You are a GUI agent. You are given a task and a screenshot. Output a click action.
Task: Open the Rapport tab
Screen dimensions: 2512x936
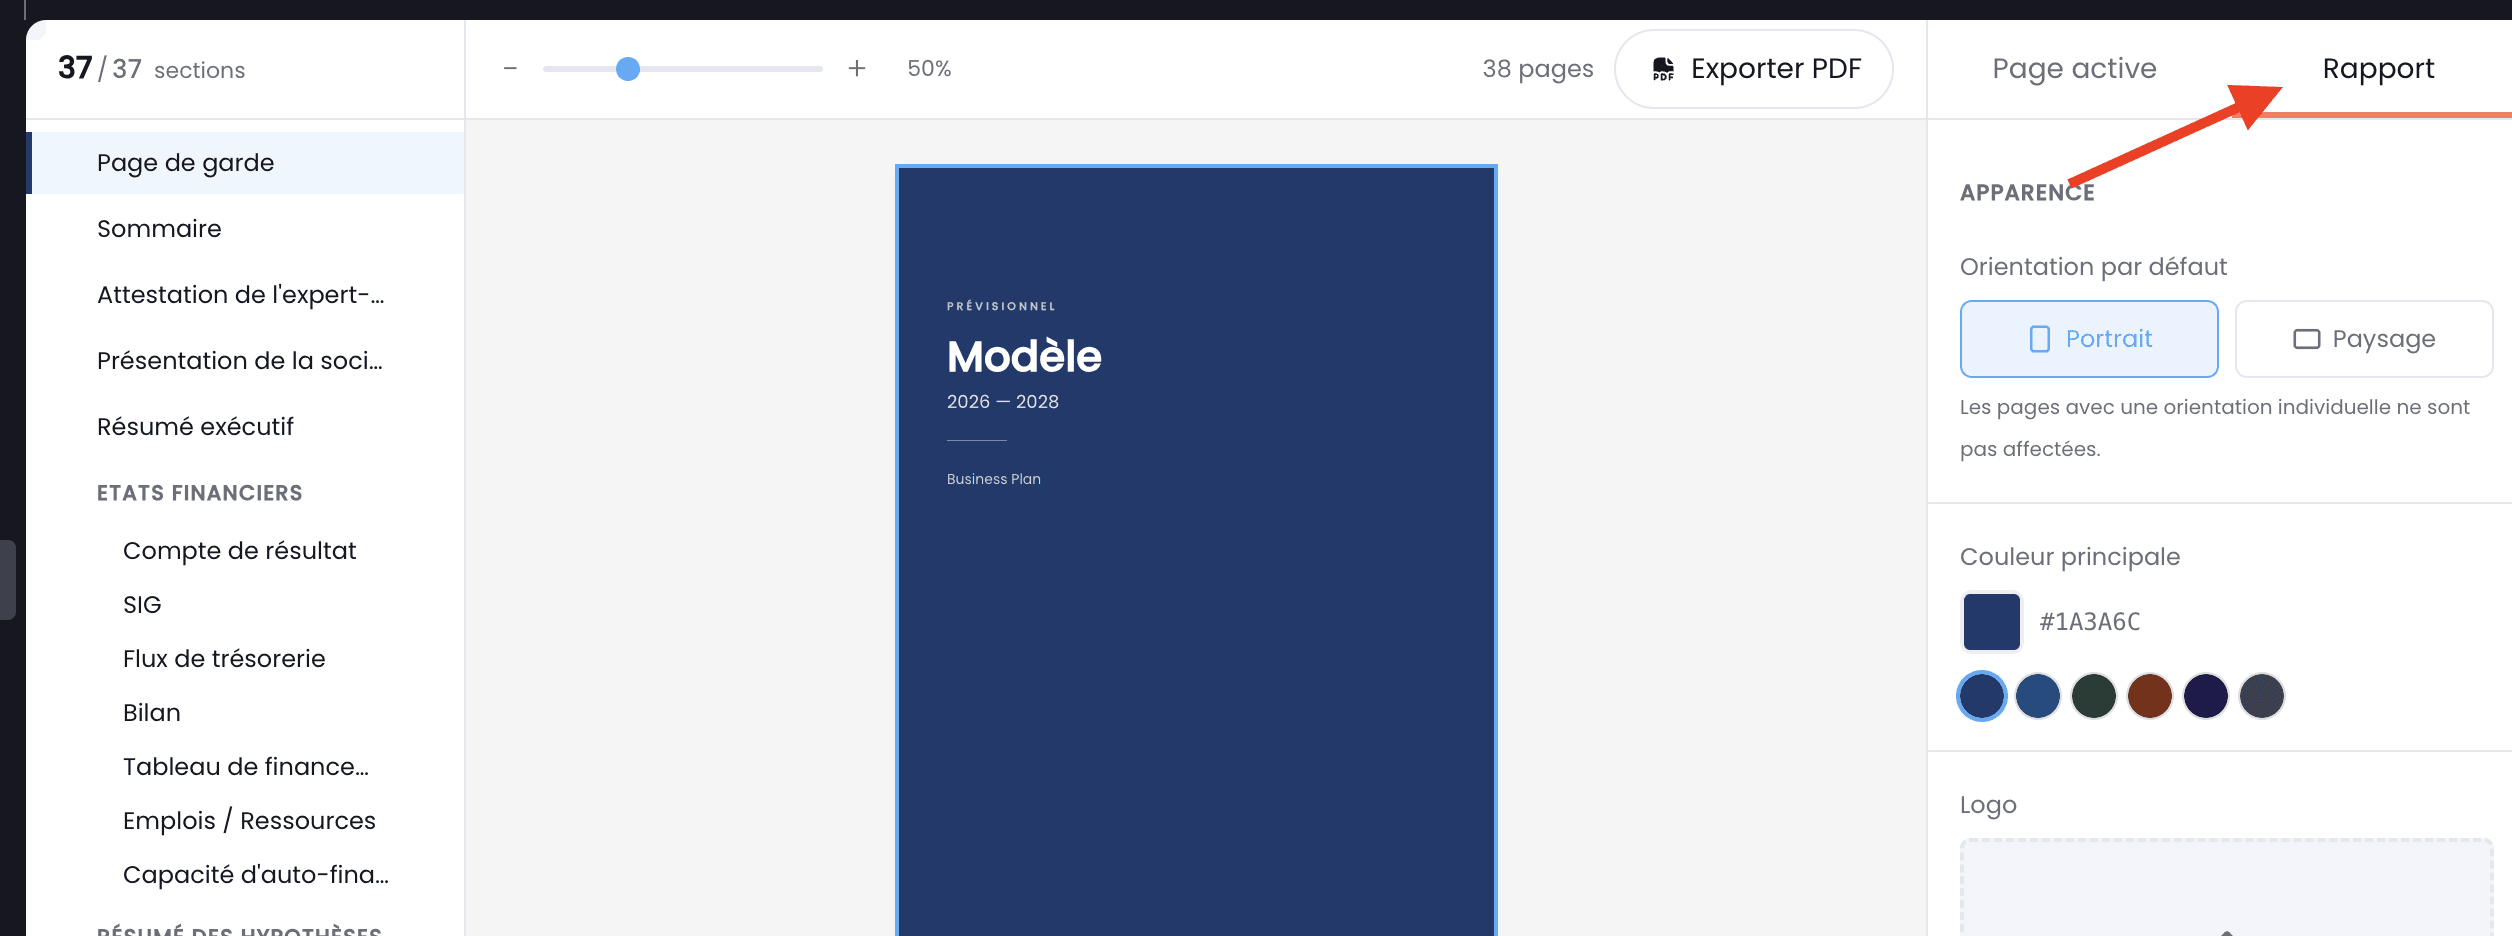(2378, 69)
